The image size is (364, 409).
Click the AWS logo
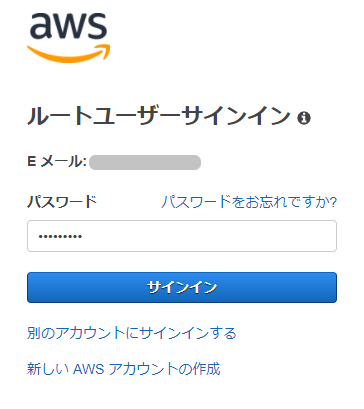pos(68,38)
